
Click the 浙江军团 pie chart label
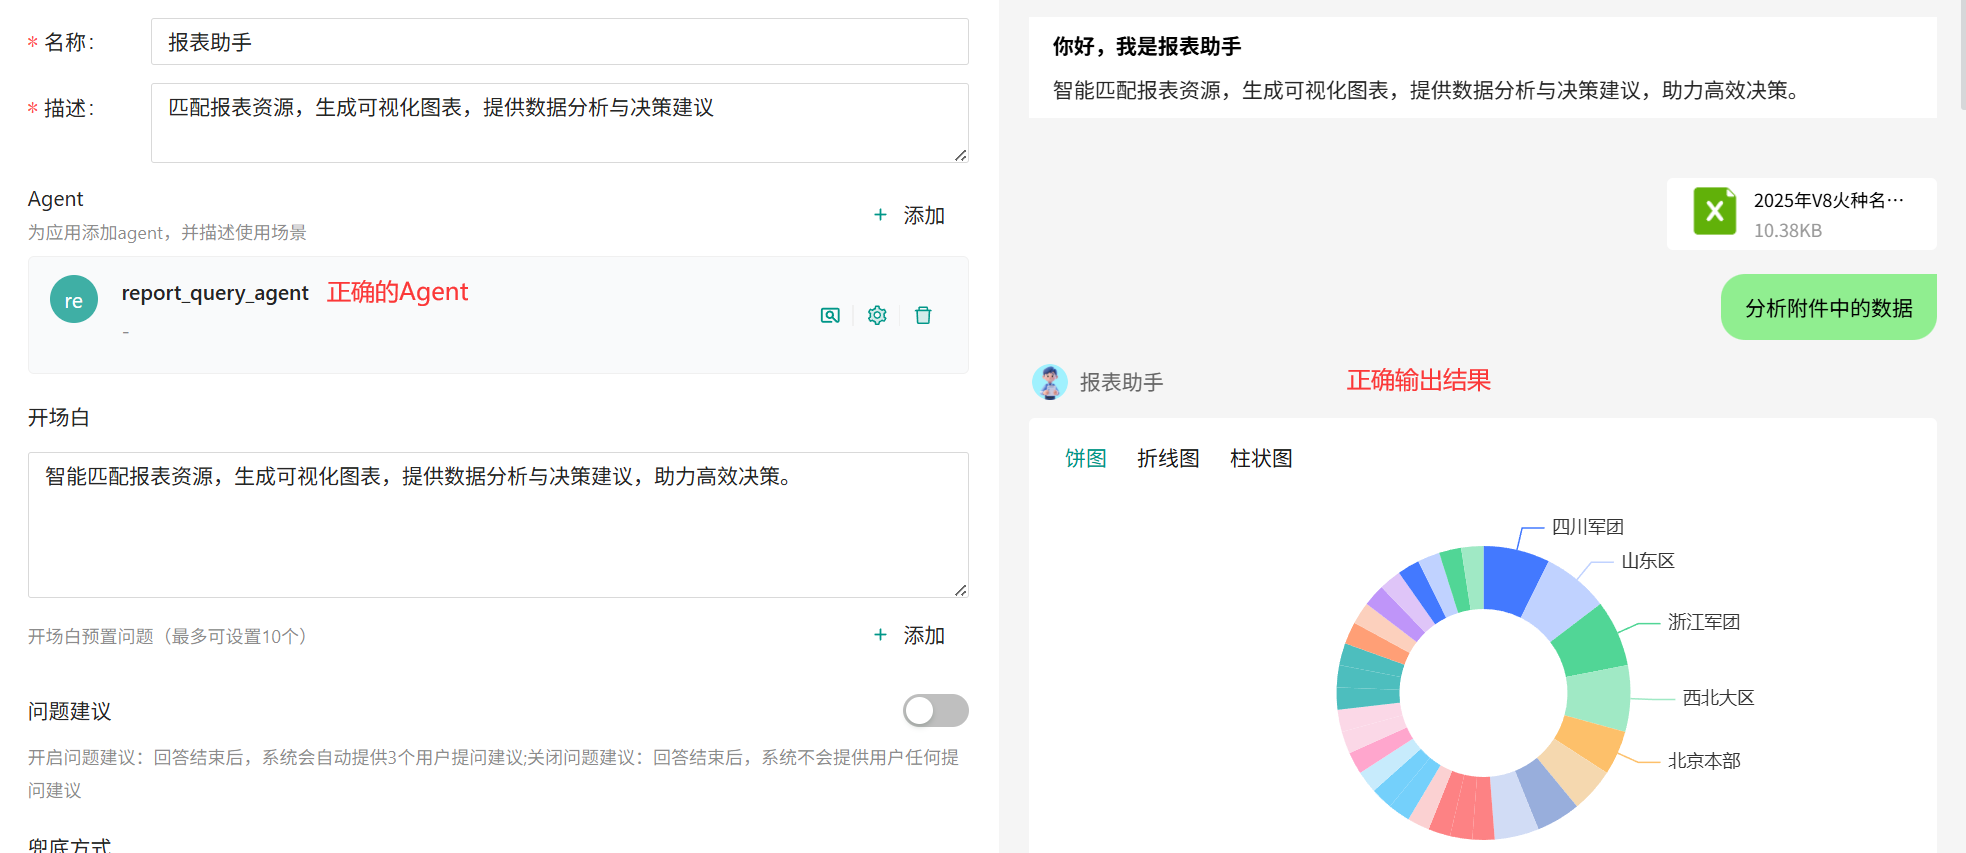coord(1704,622)
